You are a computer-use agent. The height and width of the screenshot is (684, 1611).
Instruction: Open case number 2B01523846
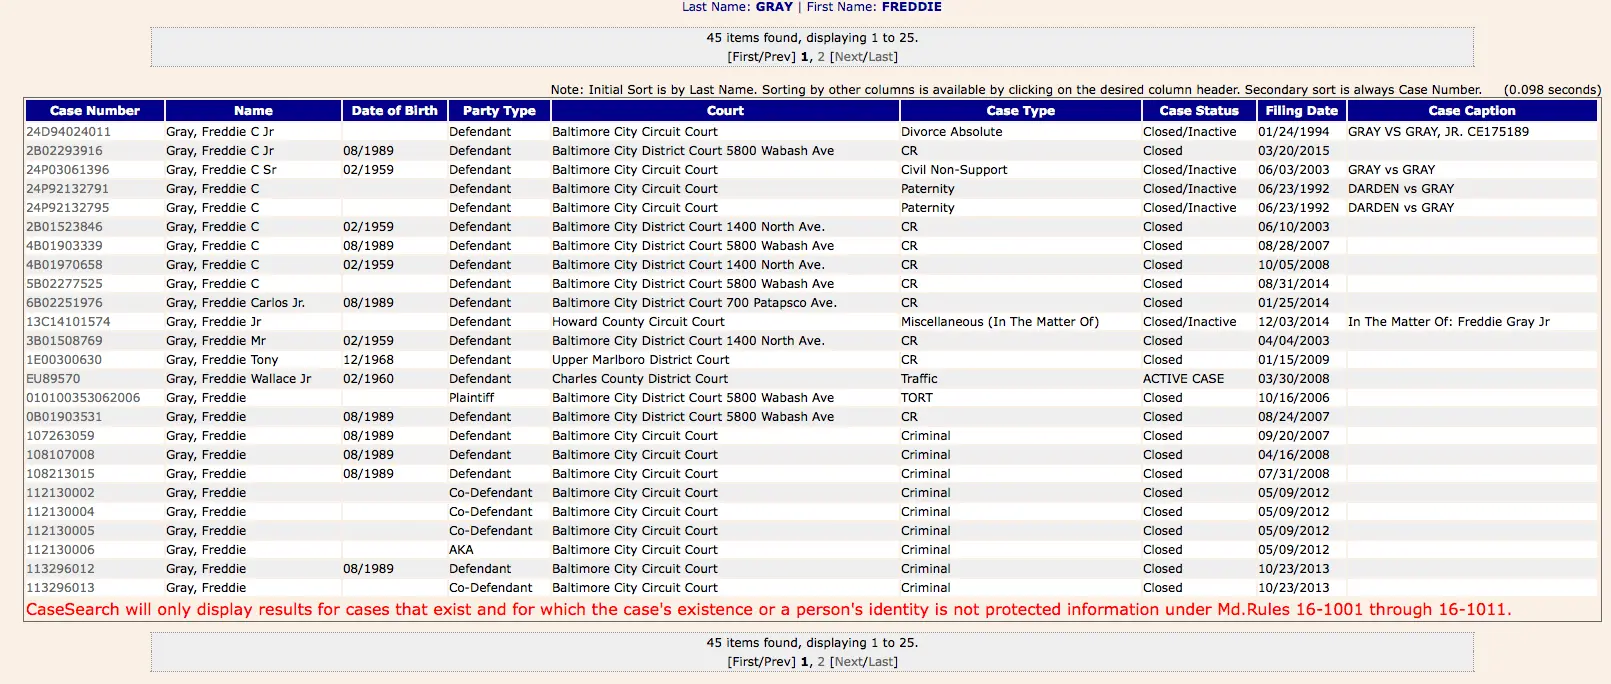(64, 227)
